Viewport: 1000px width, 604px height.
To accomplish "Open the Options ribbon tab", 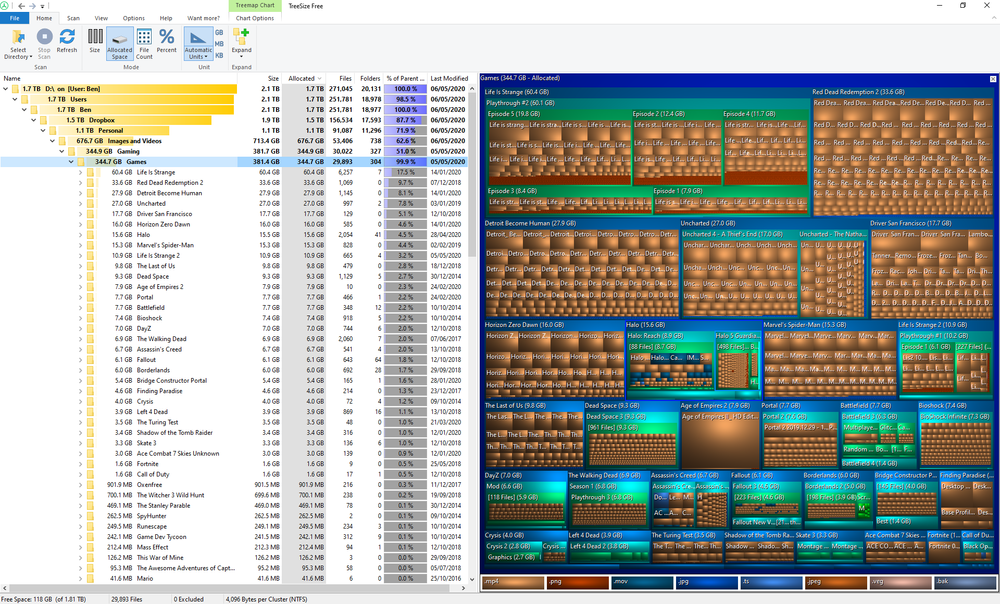I will pos(133,18).
